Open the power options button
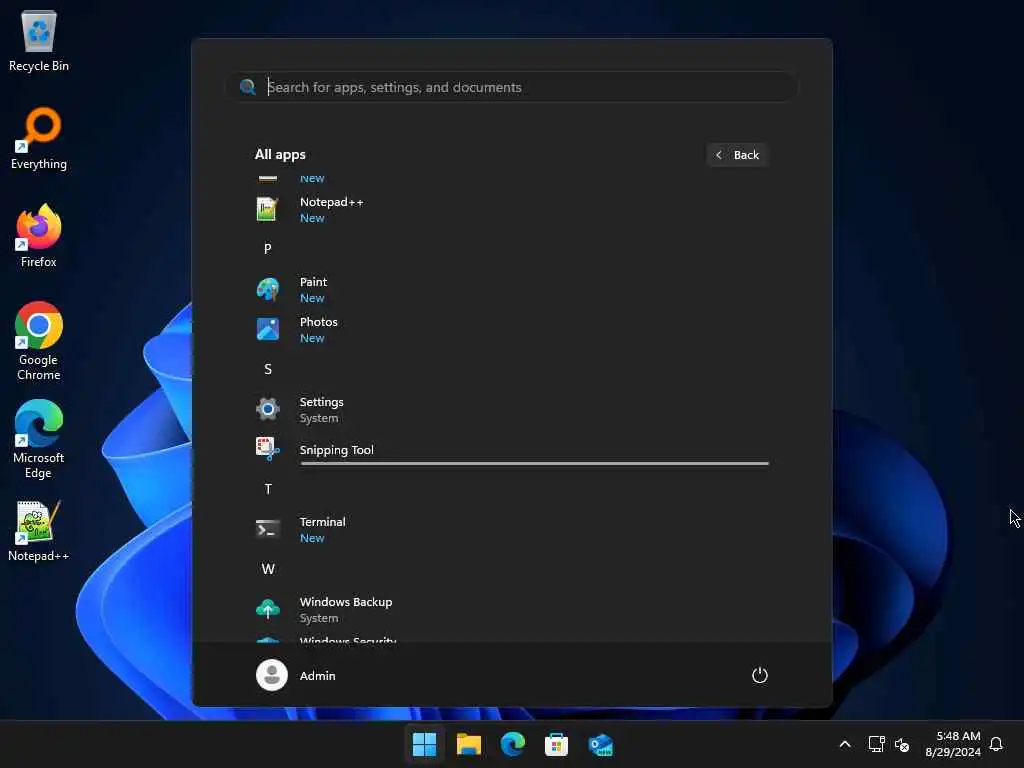This screenshot has width=1024, height=768. click(760, 675)
